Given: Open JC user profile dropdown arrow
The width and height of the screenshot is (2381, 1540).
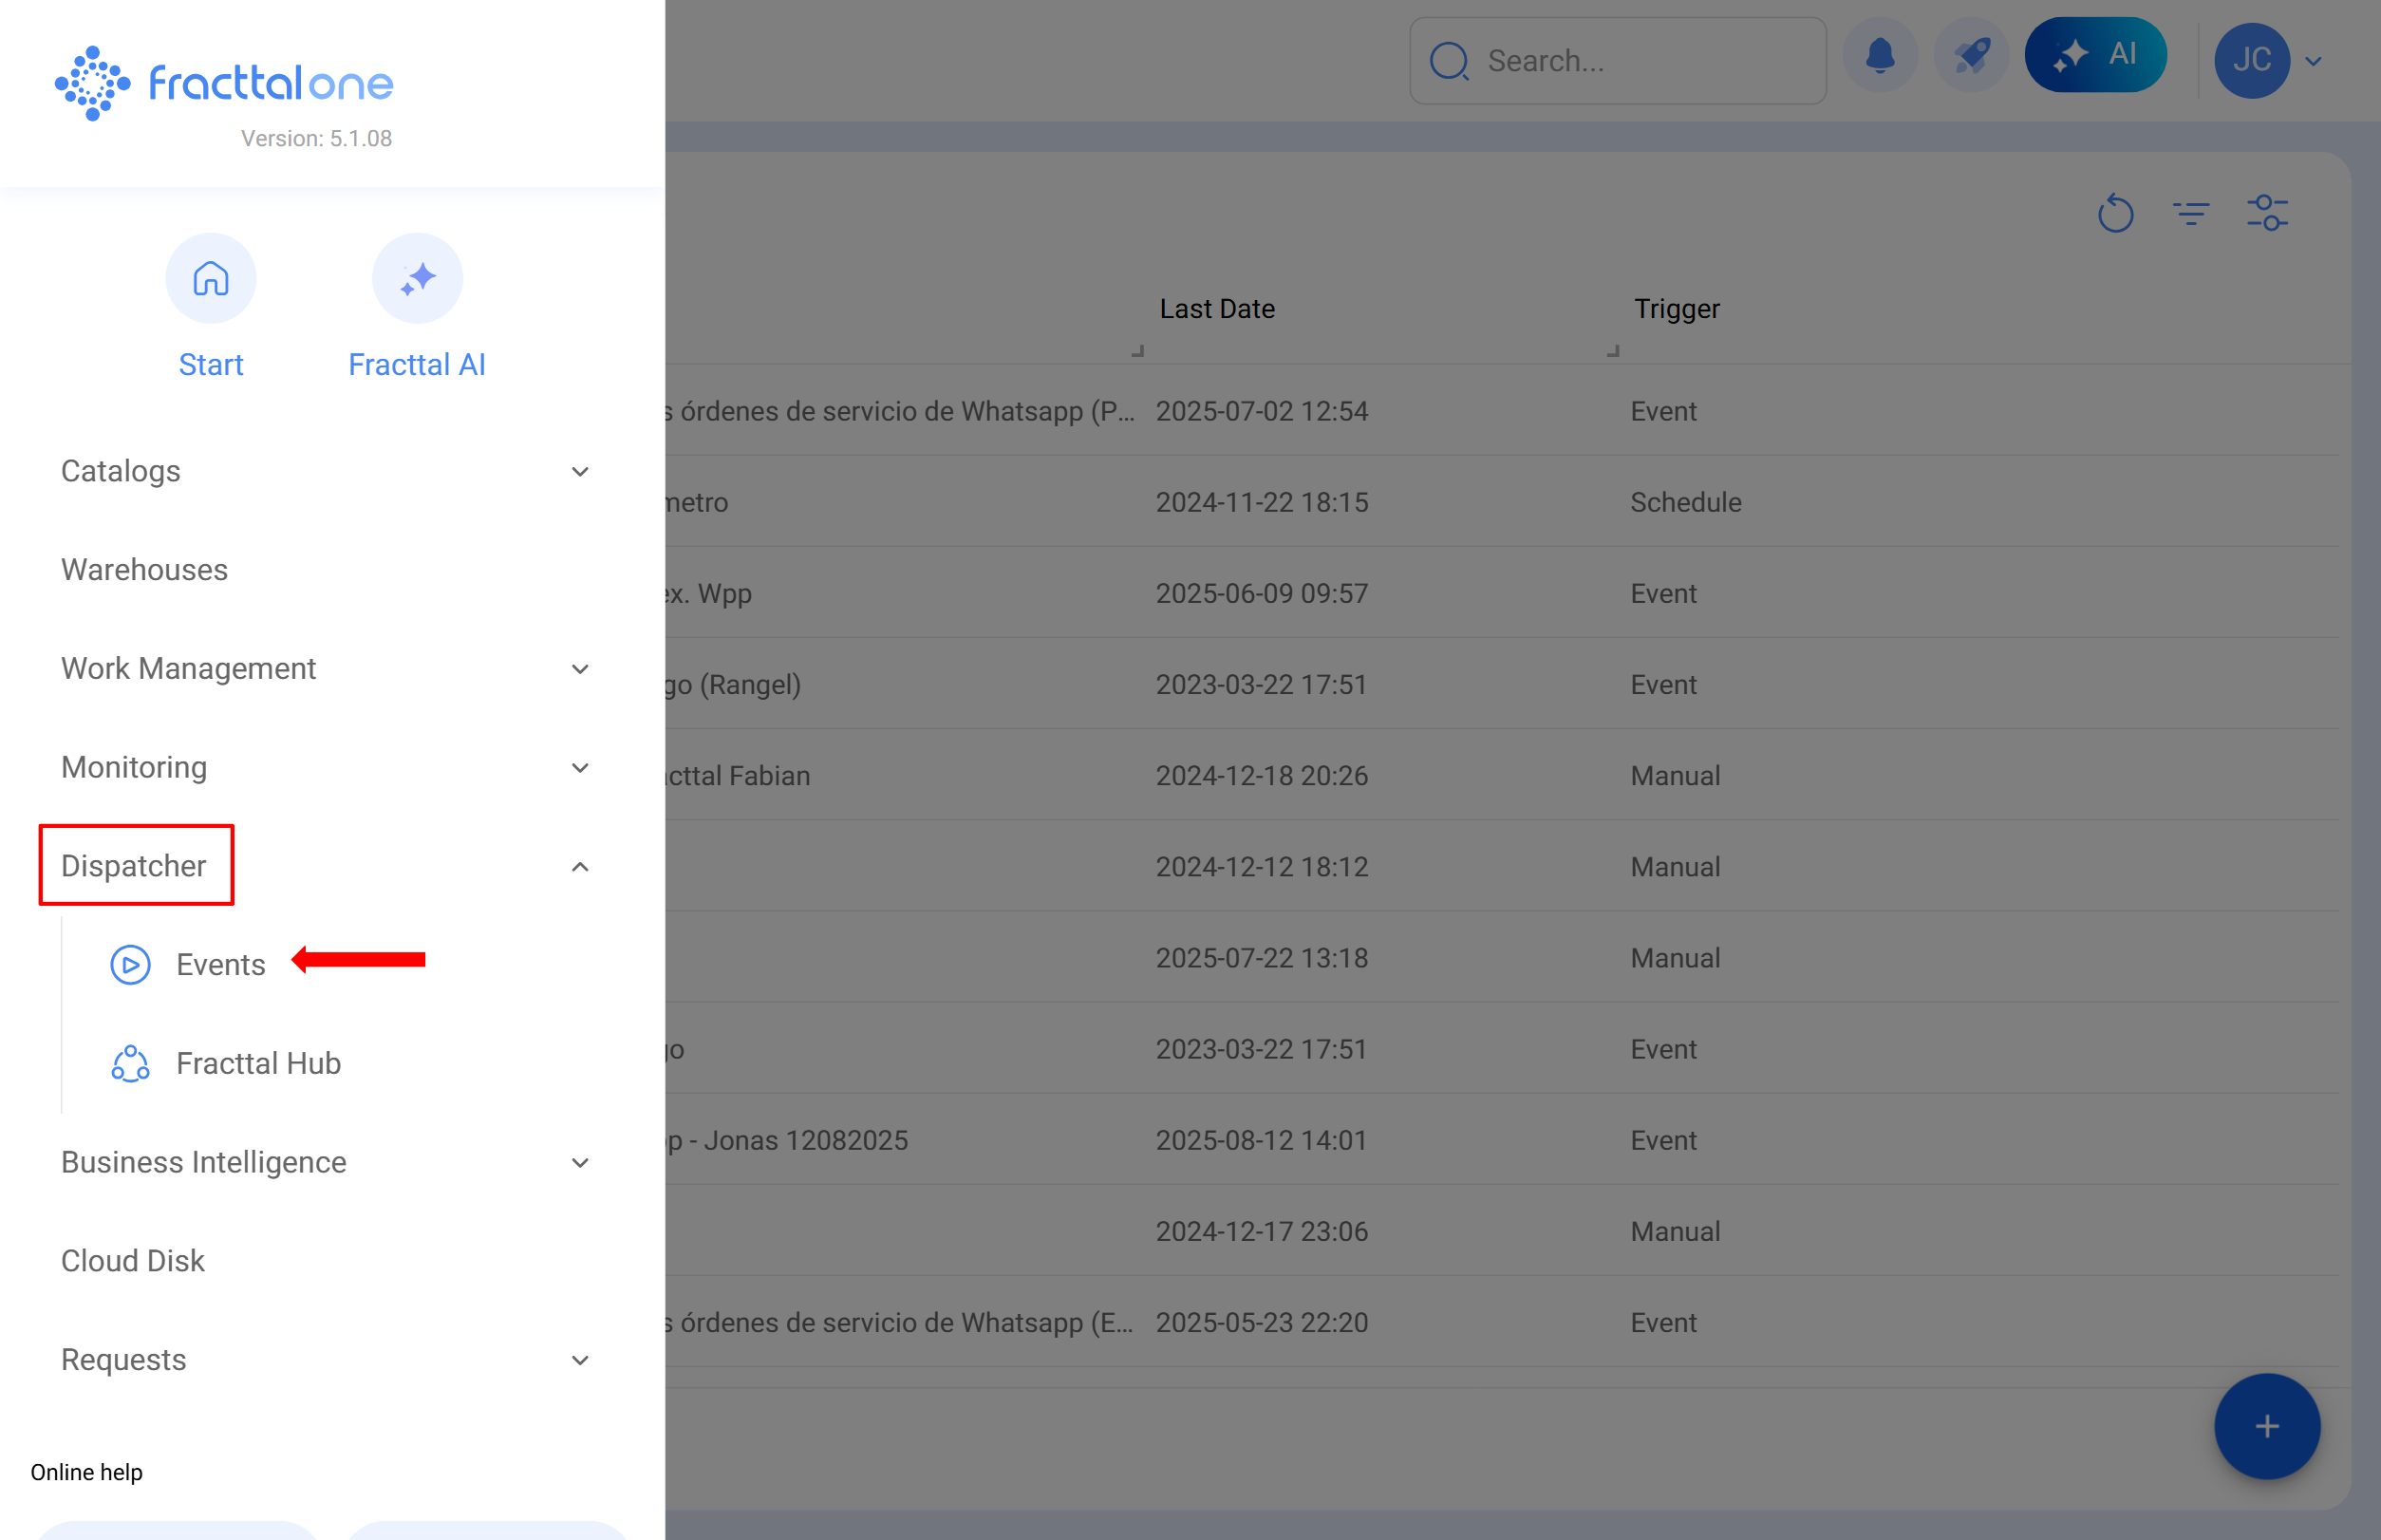Looking at the screenshot, I should [x=2314, y=61].
